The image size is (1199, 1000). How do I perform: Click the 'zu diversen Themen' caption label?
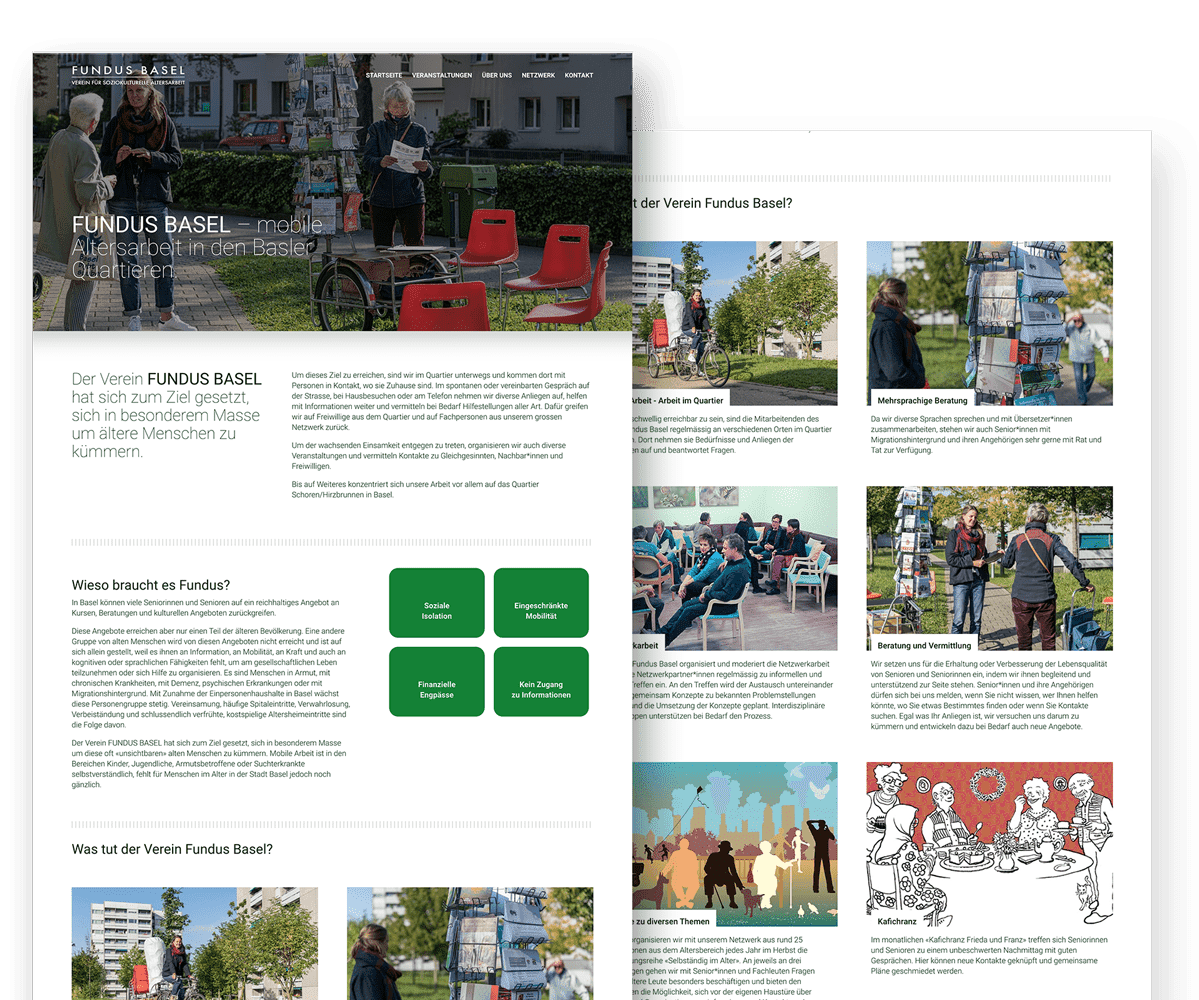(673, 921)
